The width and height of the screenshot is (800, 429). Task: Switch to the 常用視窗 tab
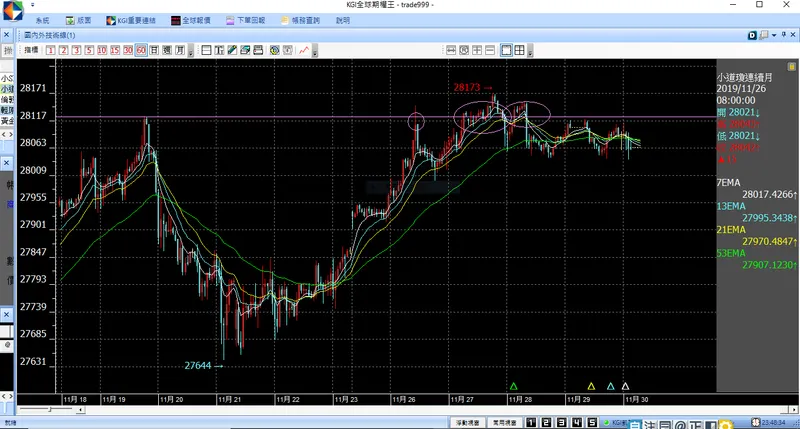pos(504,423)
